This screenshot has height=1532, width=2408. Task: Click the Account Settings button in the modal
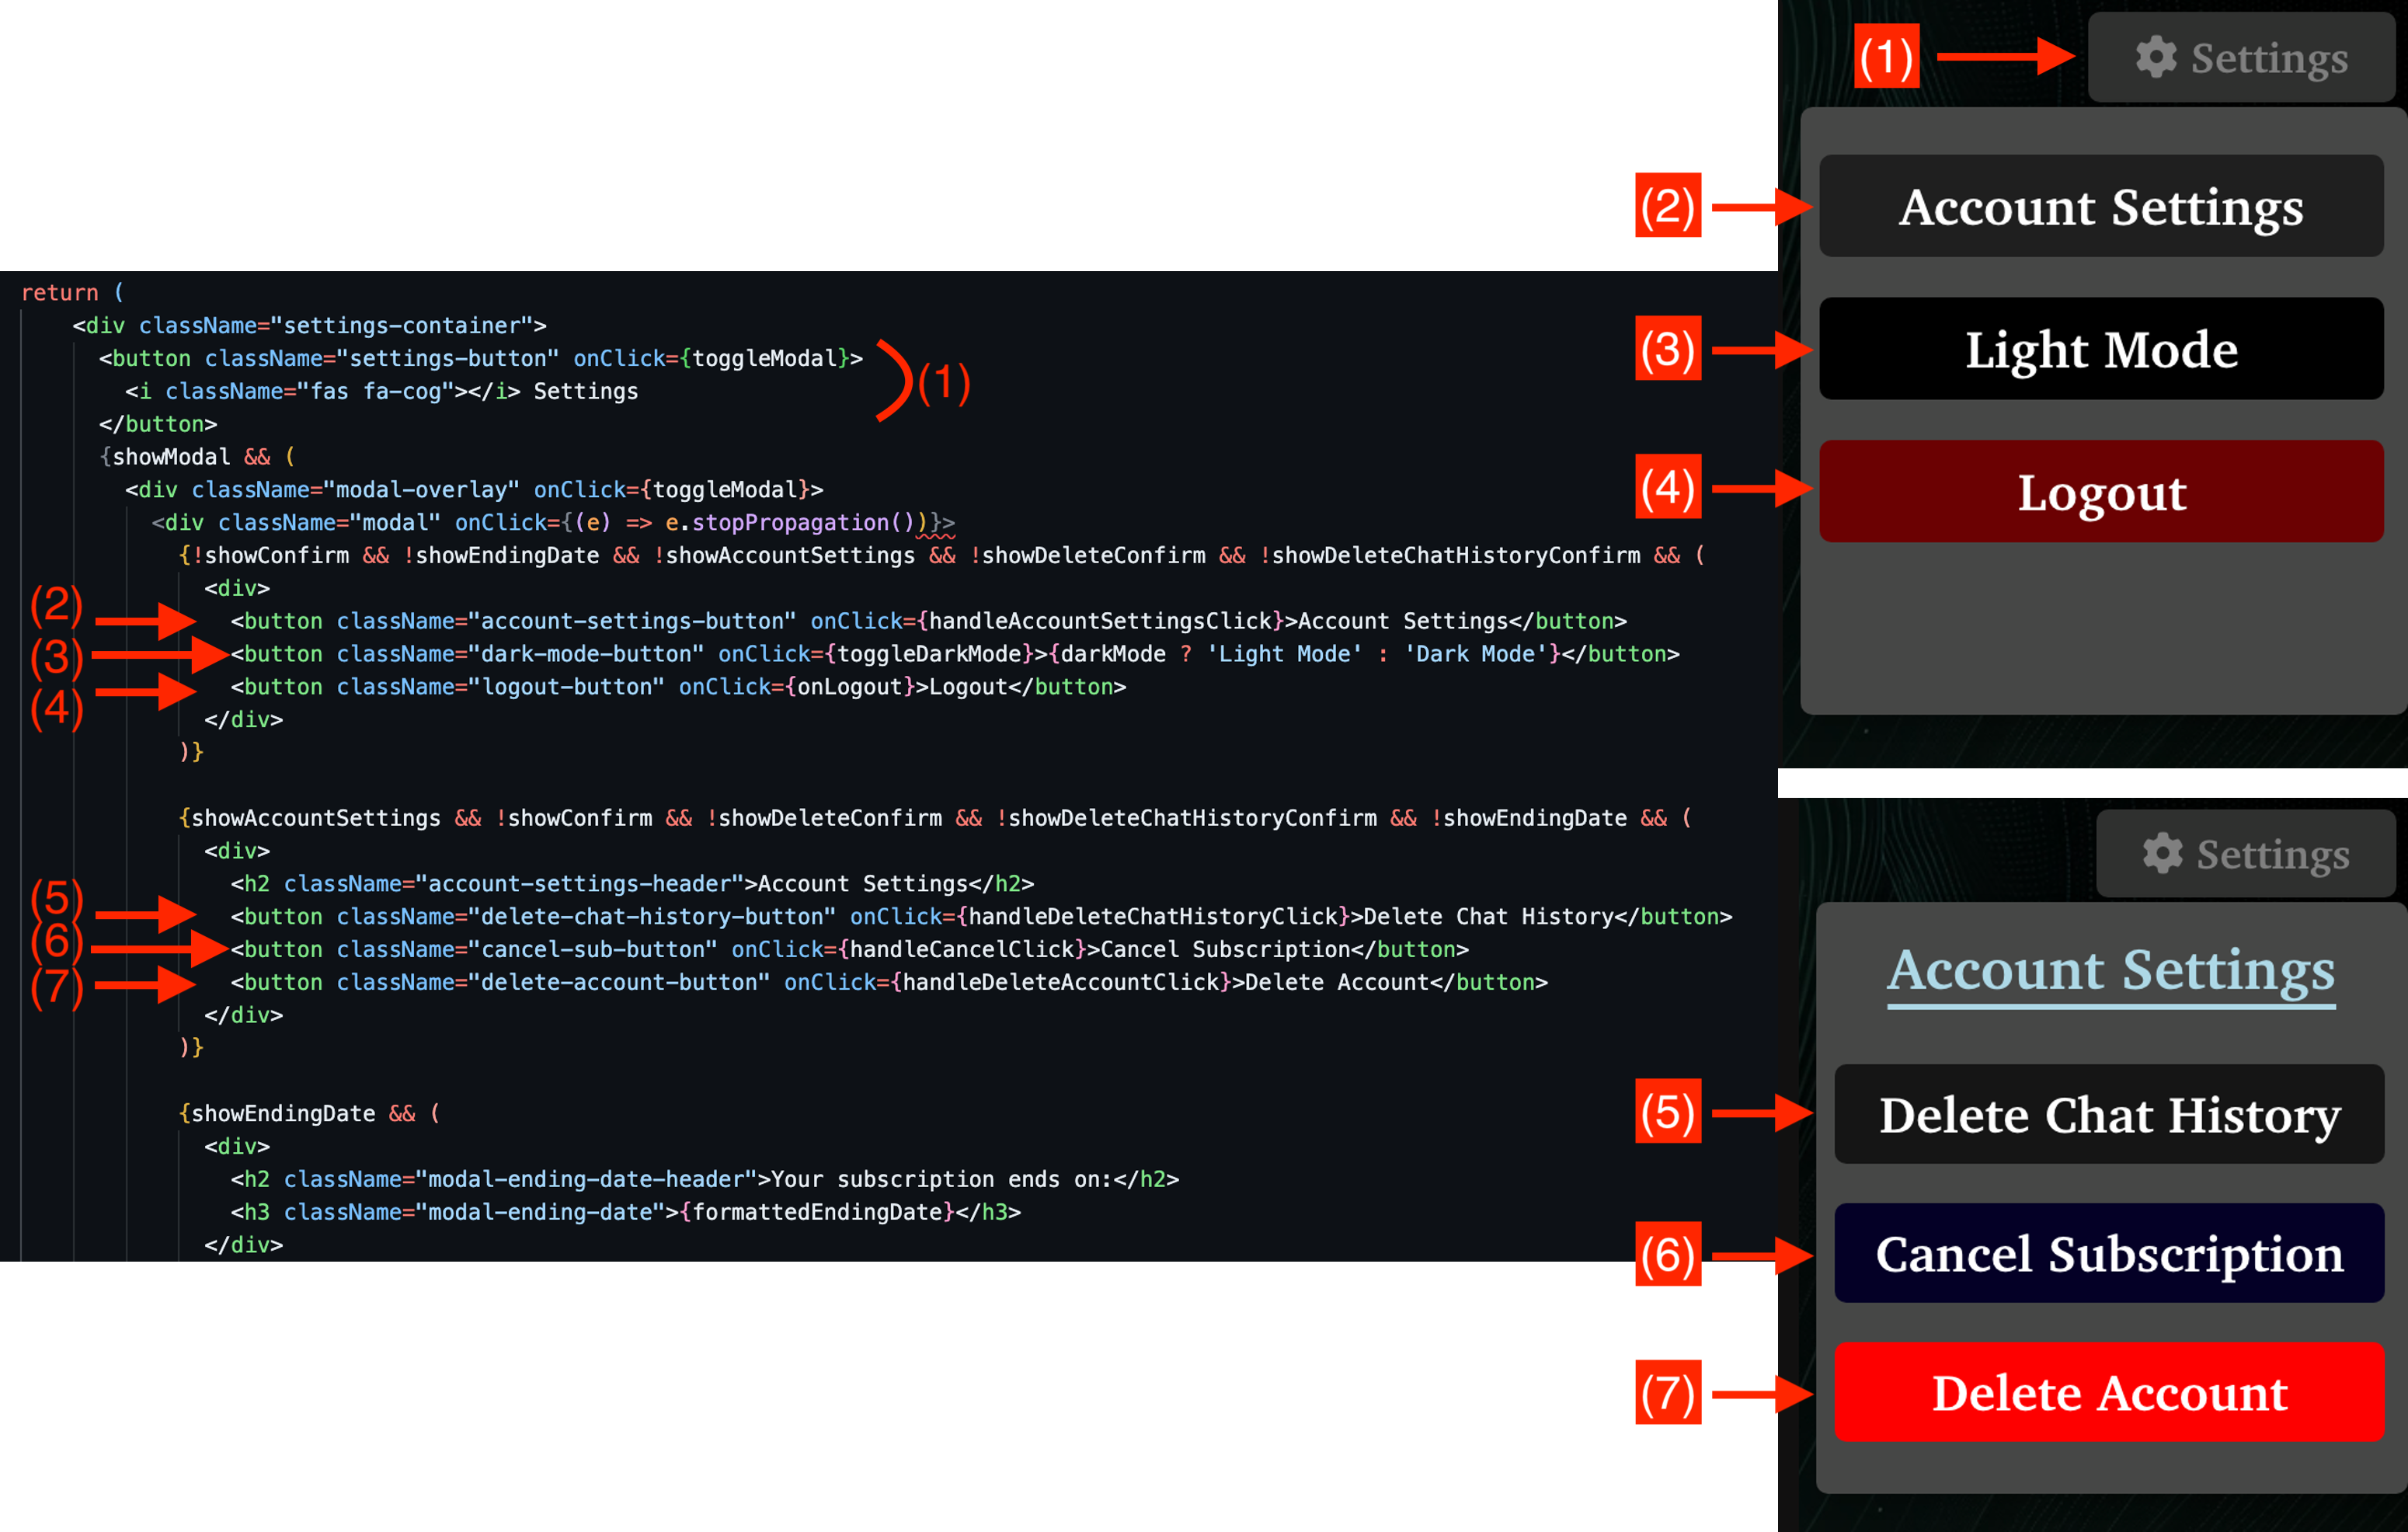click(2101, 206)
